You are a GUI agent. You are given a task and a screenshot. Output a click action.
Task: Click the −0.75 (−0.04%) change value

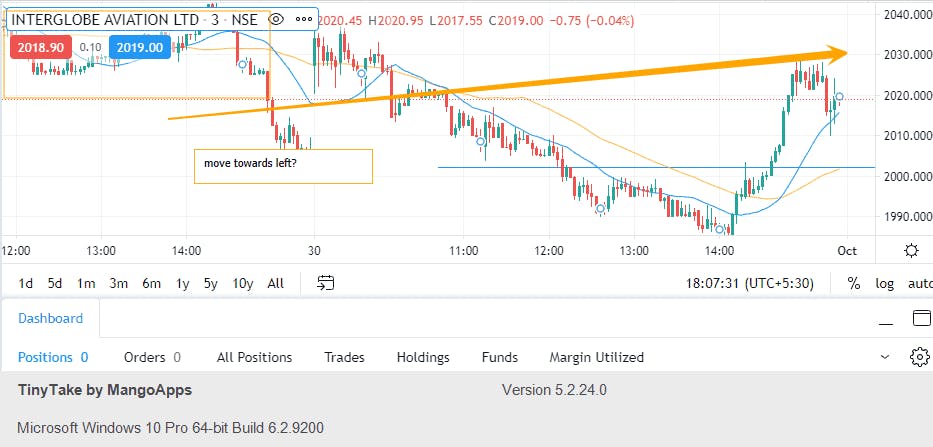[592, 21]
